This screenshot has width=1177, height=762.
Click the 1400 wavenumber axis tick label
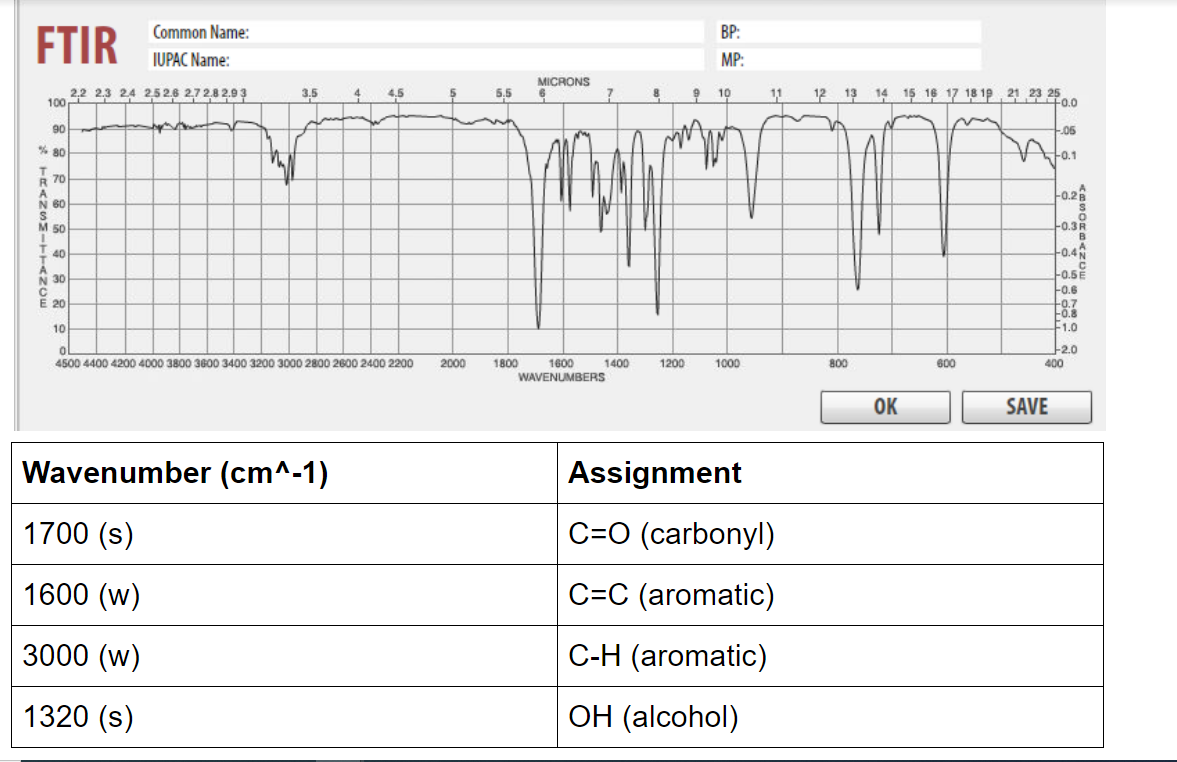click(x=616, y=363)
